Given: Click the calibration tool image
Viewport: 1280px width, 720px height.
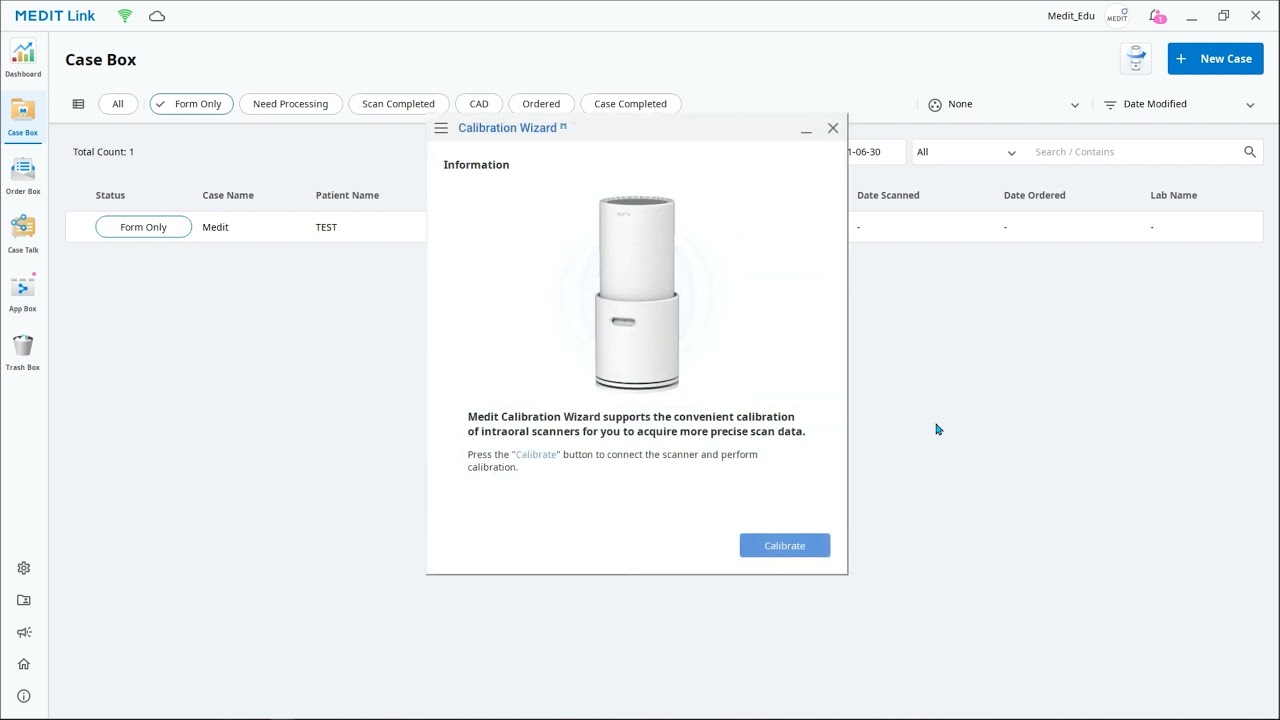Looking at the screenshot, I should 637,293.
